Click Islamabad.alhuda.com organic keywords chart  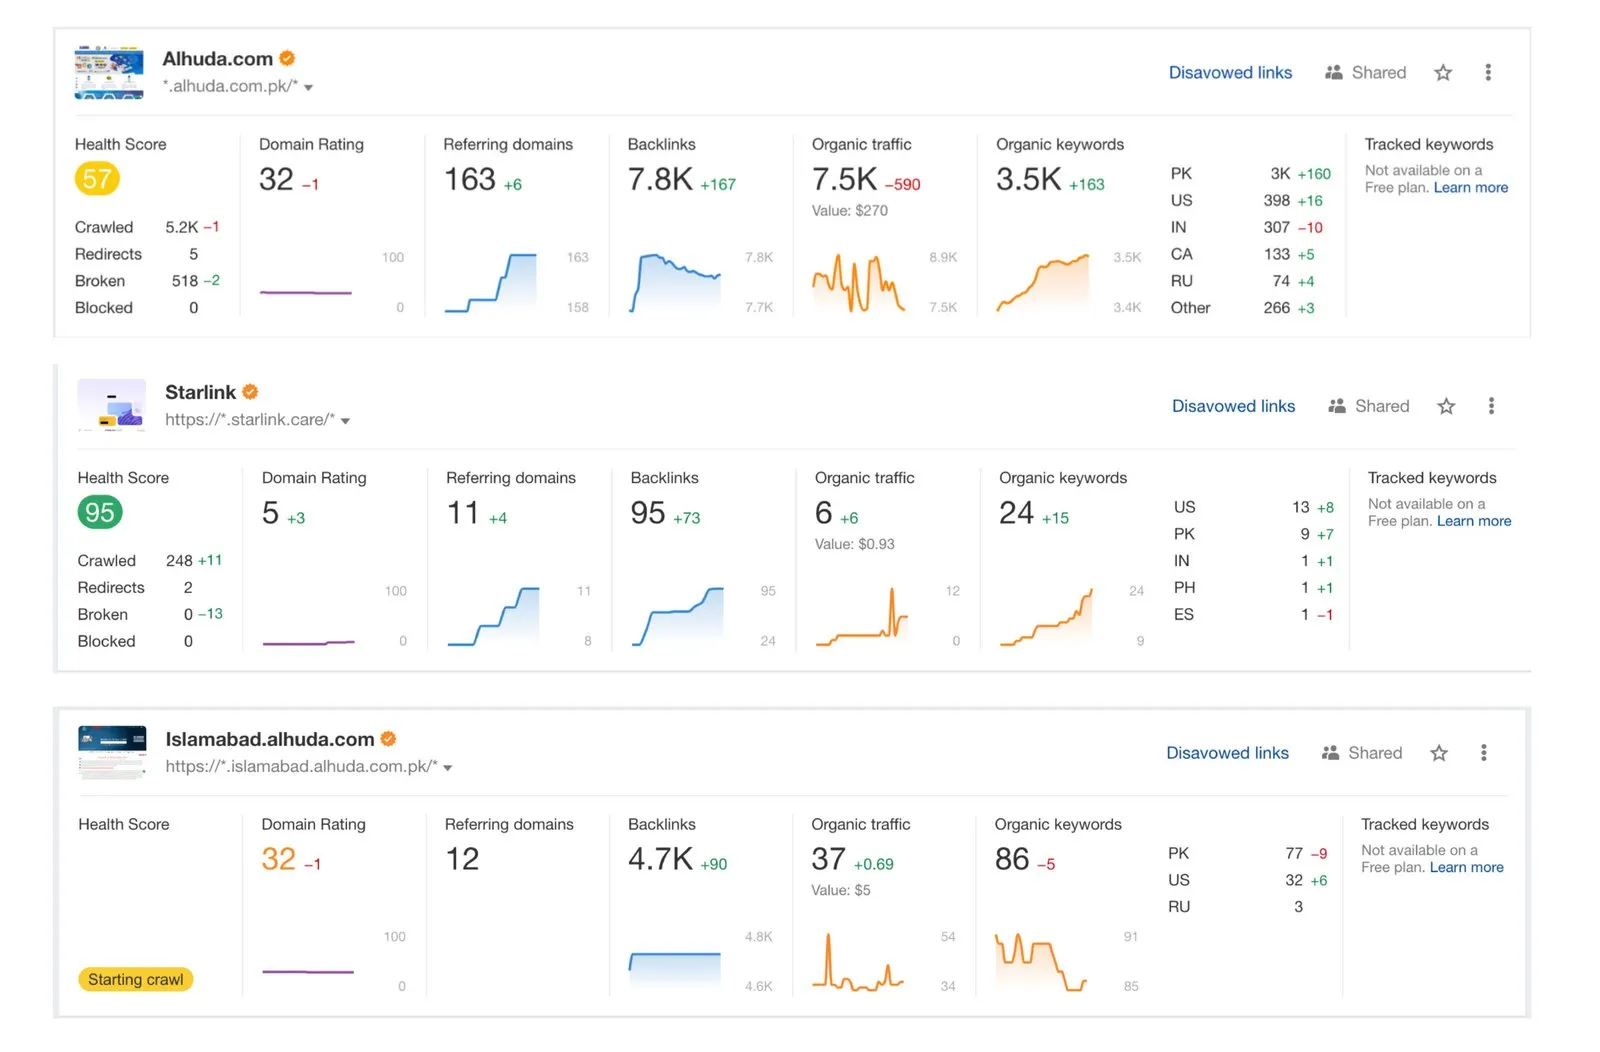point(1041,961)
